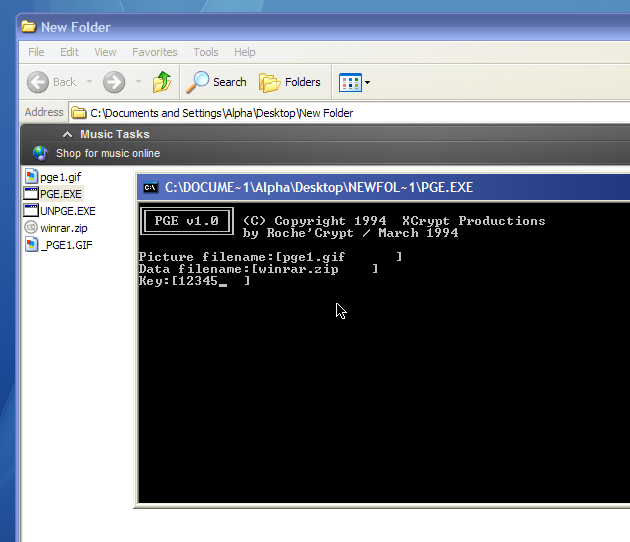
Task: Select the winrar.zip file icon
Action: click(x=31, y=227)
